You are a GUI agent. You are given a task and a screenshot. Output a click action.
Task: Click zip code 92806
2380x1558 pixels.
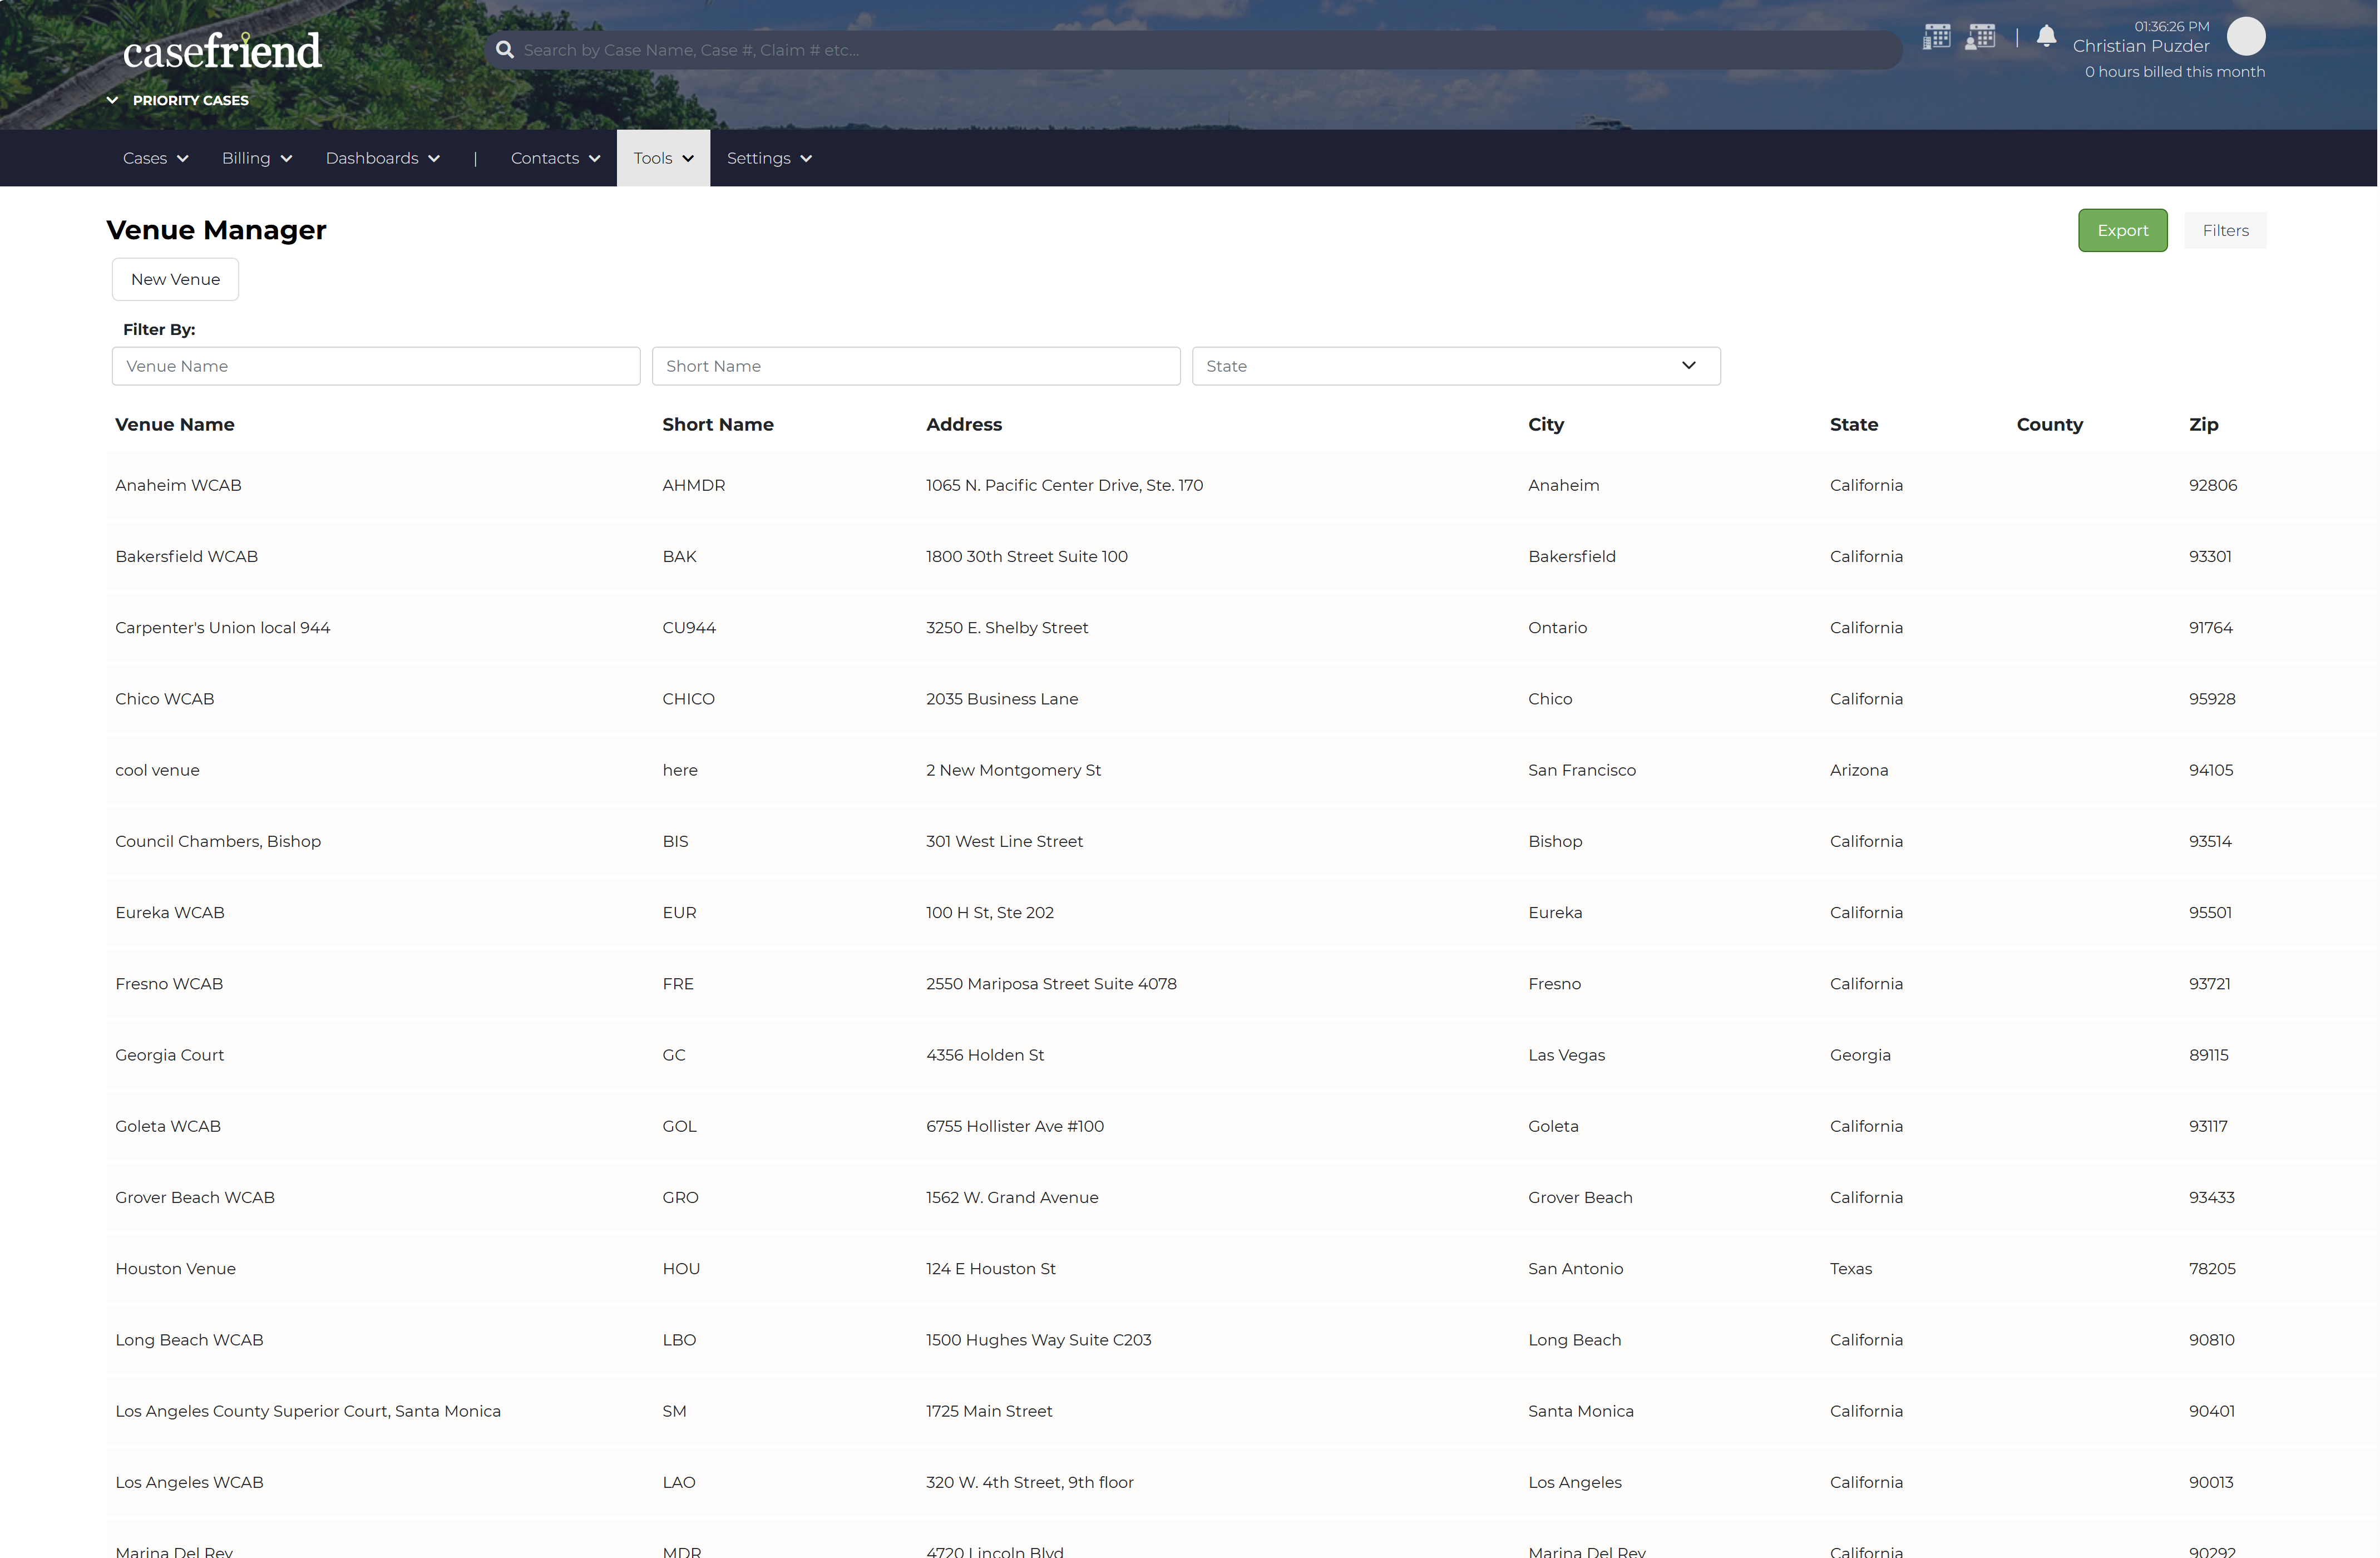tap(2213, 485)
